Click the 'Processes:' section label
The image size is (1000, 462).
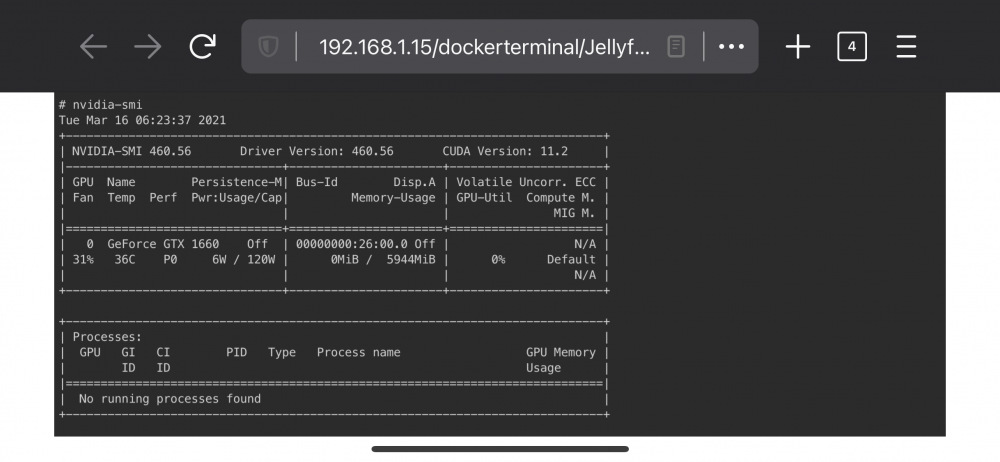pyautogui.click(x=107, y=337)
